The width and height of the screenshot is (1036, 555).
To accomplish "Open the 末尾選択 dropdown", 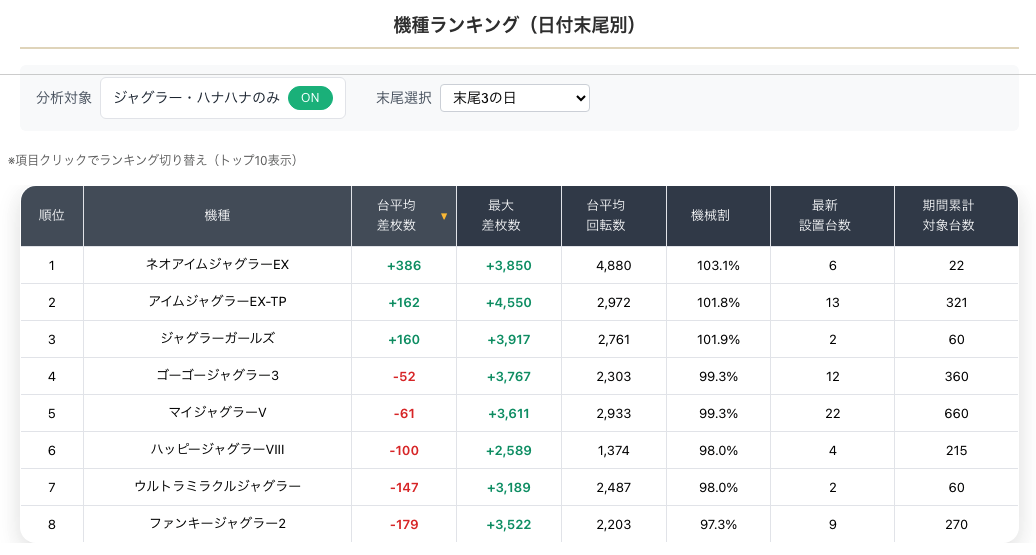I will tap(514, 98).
